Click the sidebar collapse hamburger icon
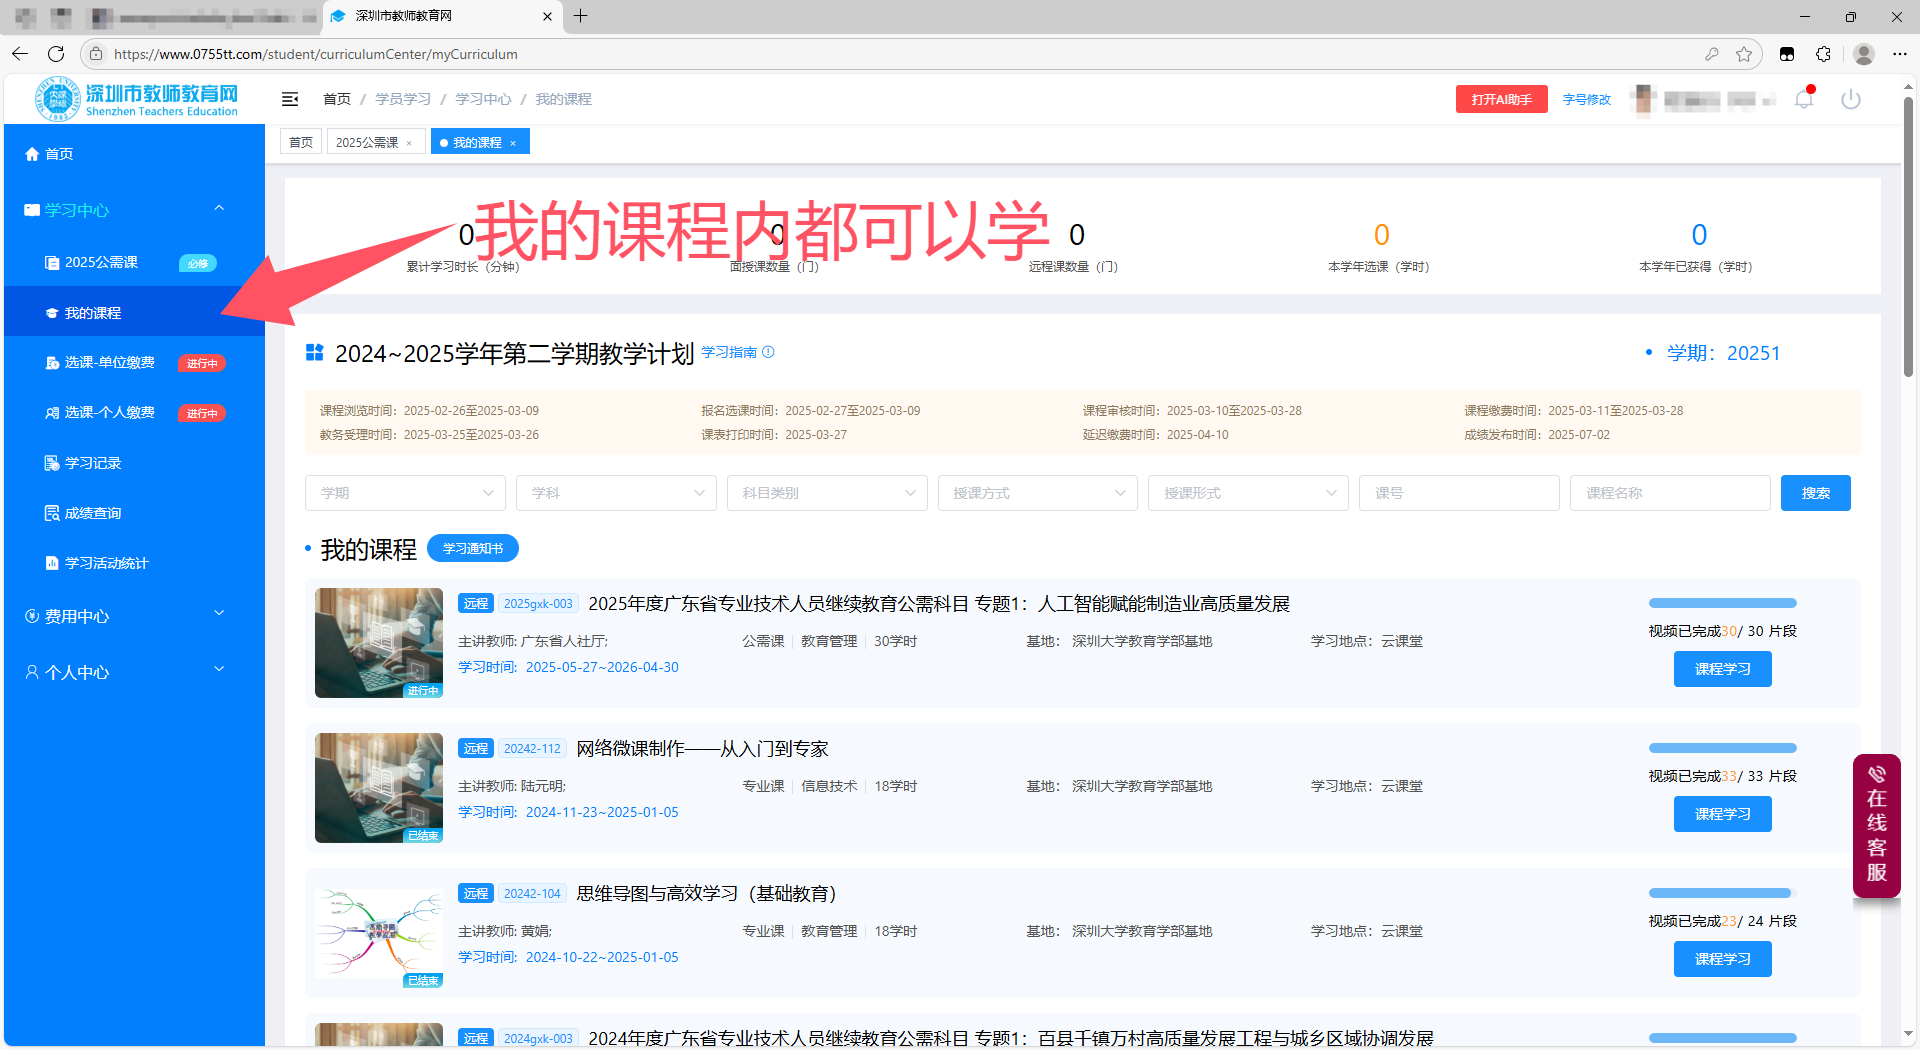 point(290,99)
